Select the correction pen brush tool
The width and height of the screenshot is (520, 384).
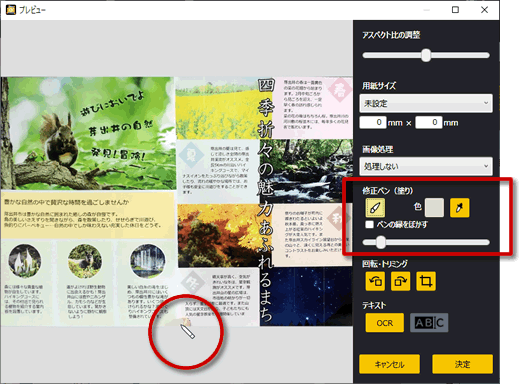[375, 208]
